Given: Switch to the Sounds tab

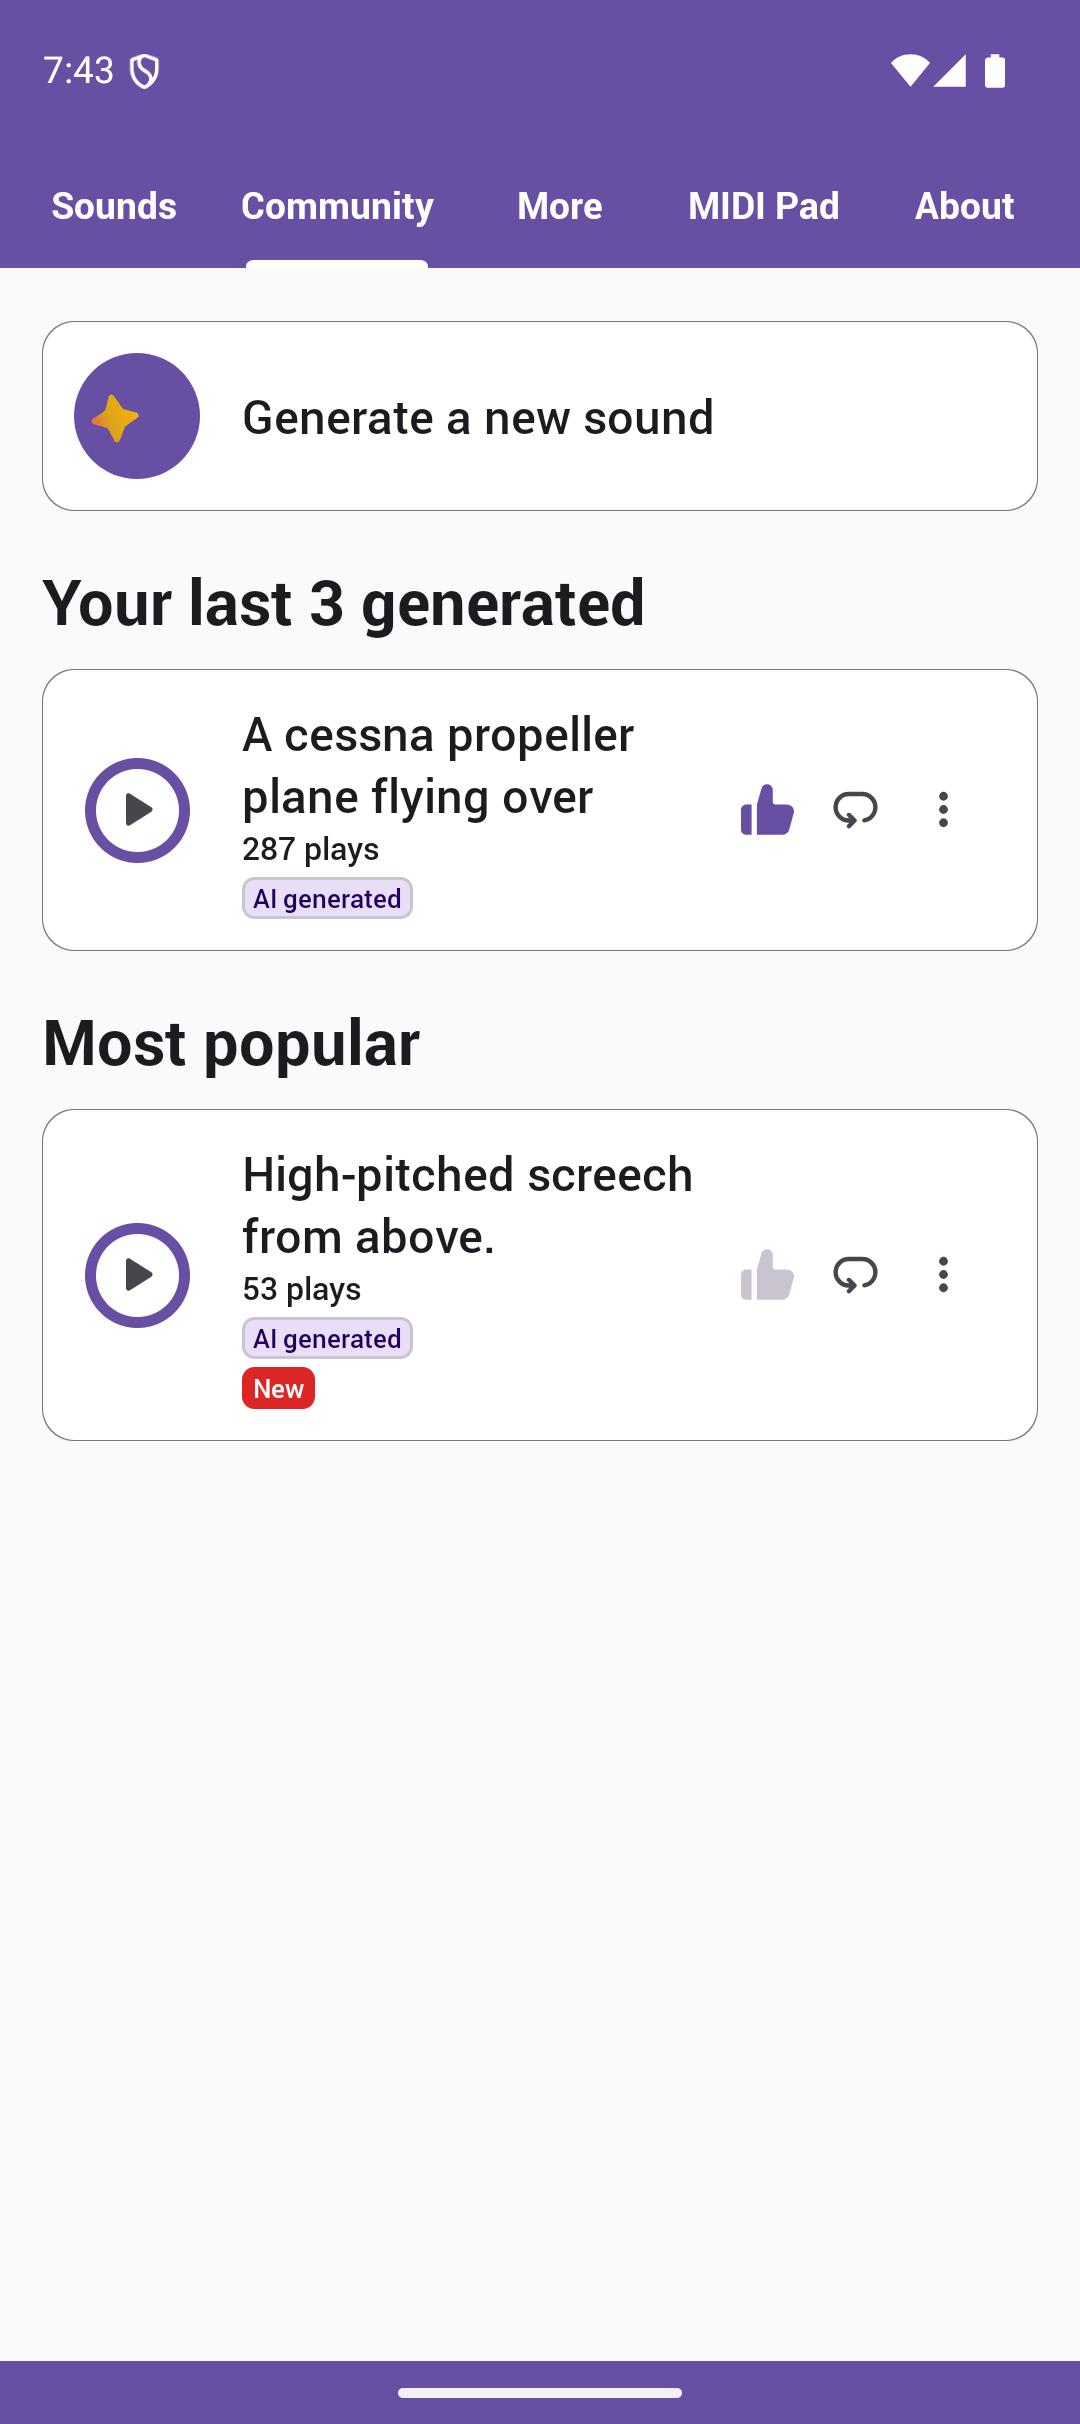Looking at the screenshot, I should click(x=114, y=206).
